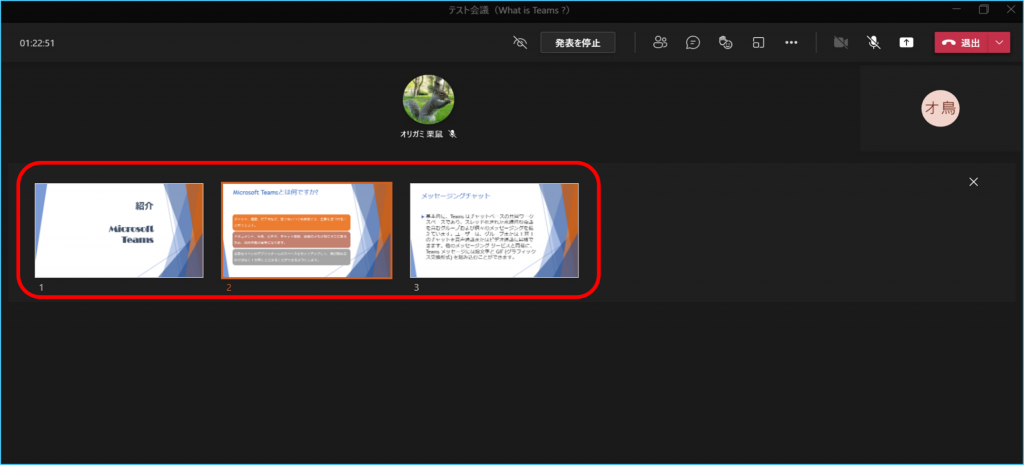The height and width of the screenshot is (465, 1024).
Task: Restore the window size from title bar
Action: point(983,9)
